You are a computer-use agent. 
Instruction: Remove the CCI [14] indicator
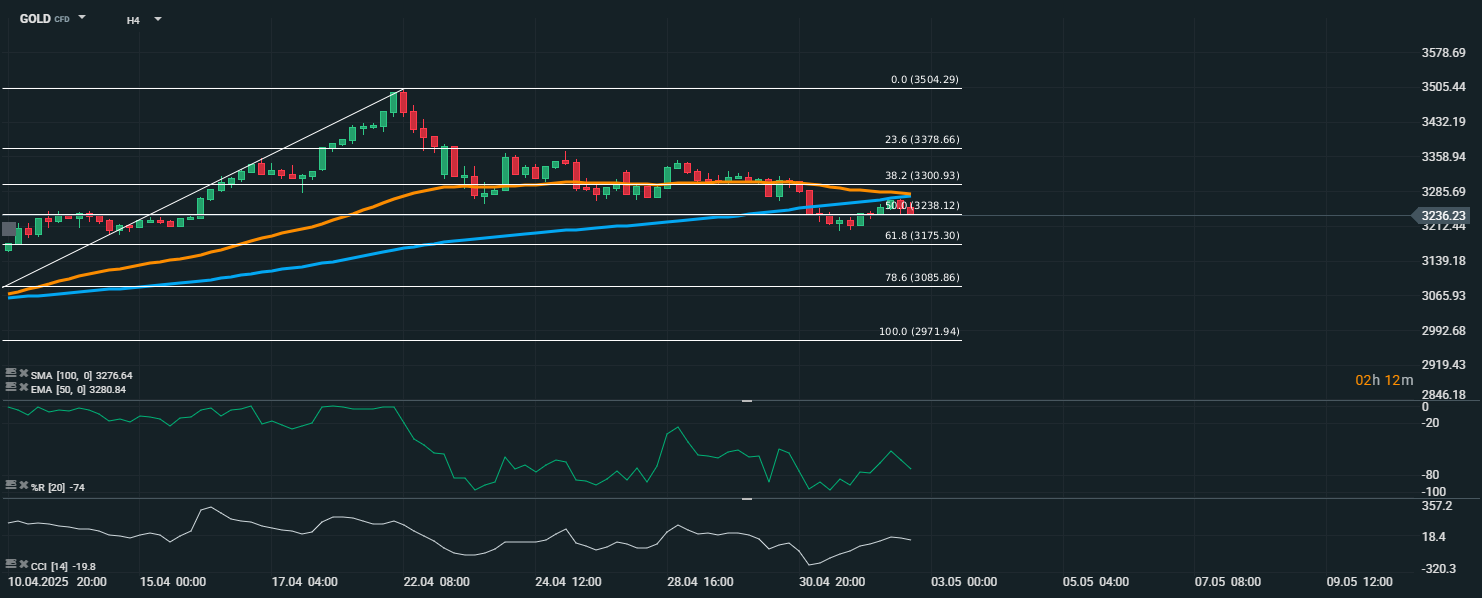point(23,565)
